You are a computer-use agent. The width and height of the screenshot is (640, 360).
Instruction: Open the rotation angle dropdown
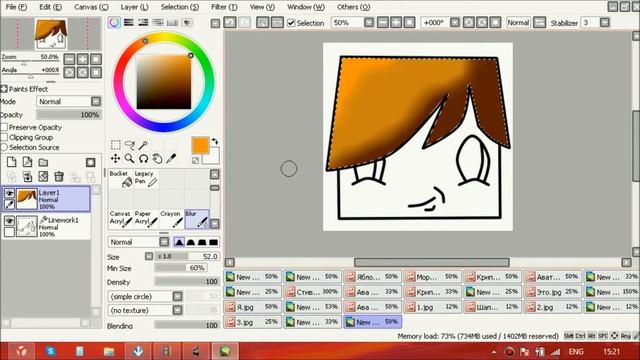coord(455,22)
